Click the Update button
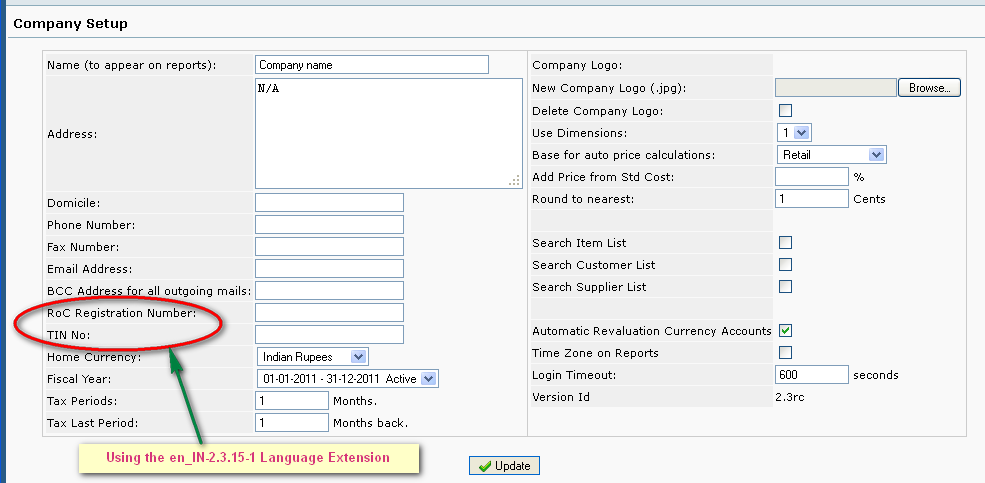 pos(504,466)
